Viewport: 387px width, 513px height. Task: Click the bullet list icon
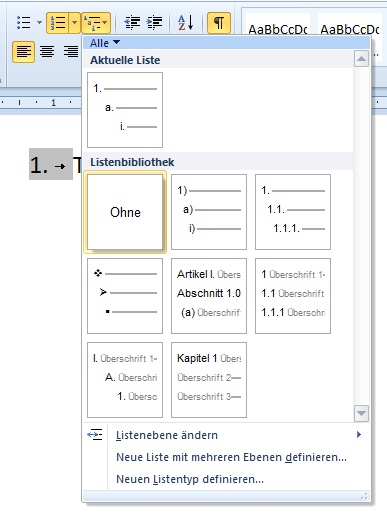click(x=23, y=23)
